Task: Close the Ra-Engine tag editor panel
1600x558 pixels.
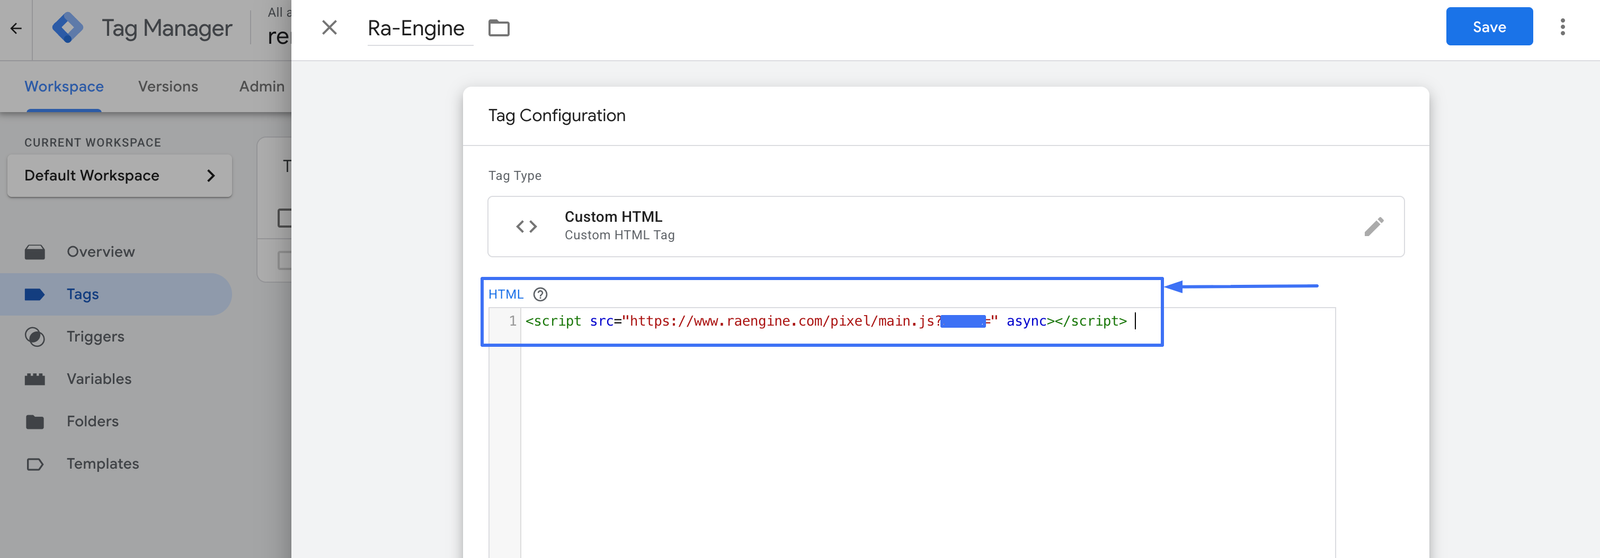Action: [x=329, y=28]
